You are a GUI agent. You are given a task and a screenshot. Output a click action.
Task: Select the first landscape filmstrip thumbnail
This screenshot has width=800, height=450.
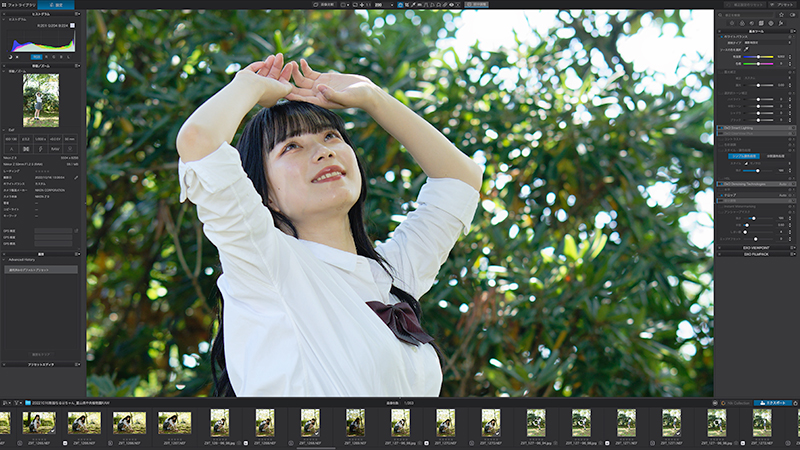tap(39, 423)
